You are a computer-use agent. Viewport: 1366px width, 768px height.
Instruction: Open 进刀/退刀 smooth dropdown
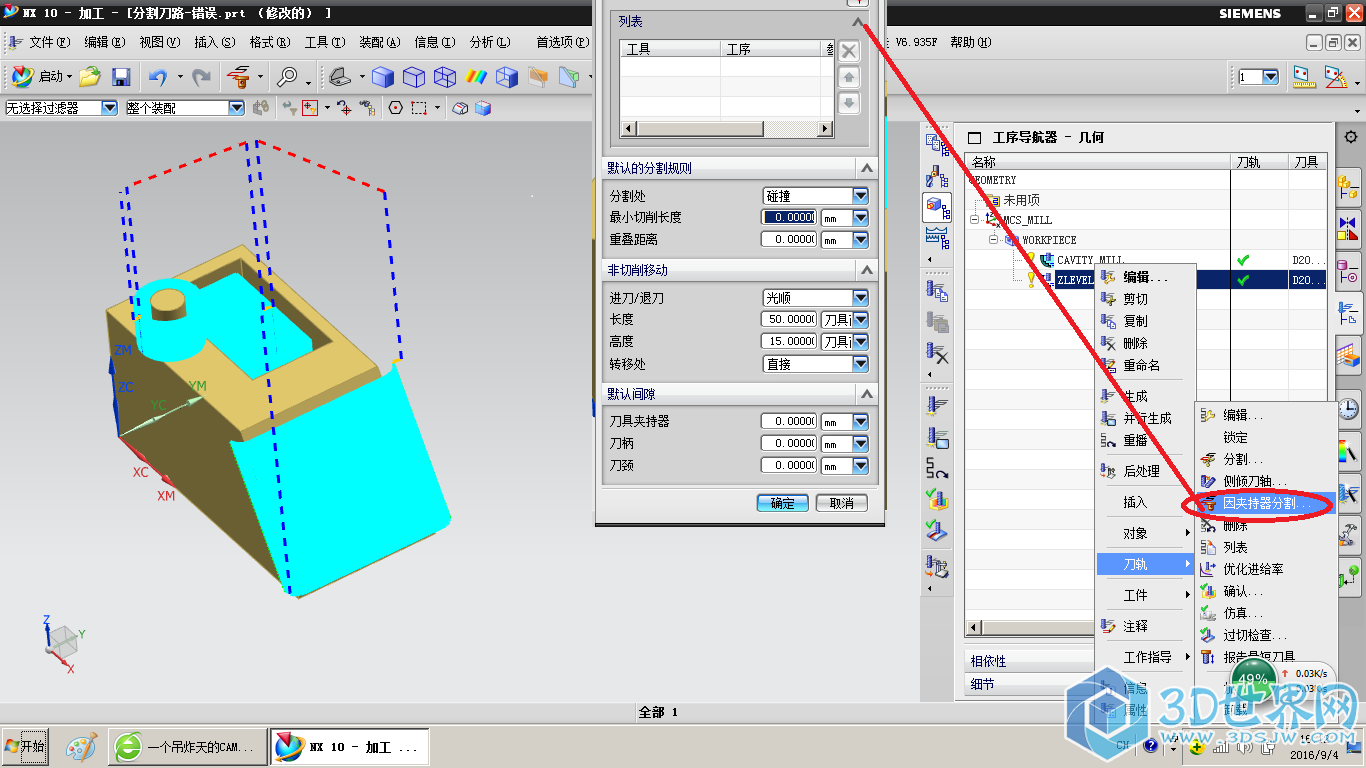[x=860, y=298]
